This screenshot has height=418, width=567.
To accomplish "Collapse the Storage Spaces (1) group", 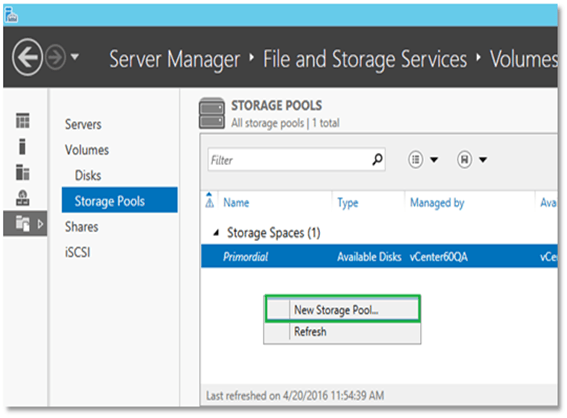I will pos(216,233).
